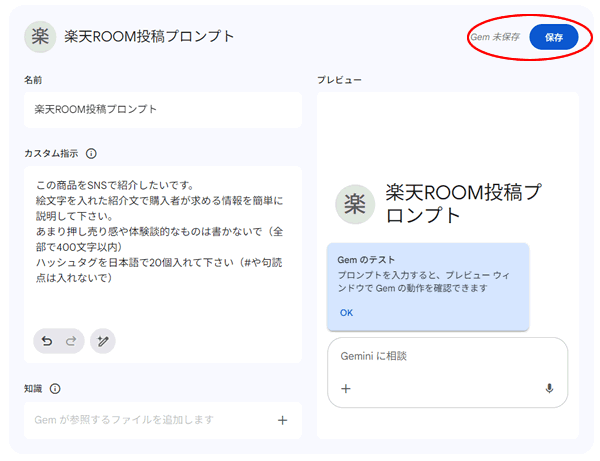Image resolution: width=600 pixels, height=461 pixels.
Task: Click the preview title 楽天ROOM投稿プロンプト
Action: [x=463, y=204]
